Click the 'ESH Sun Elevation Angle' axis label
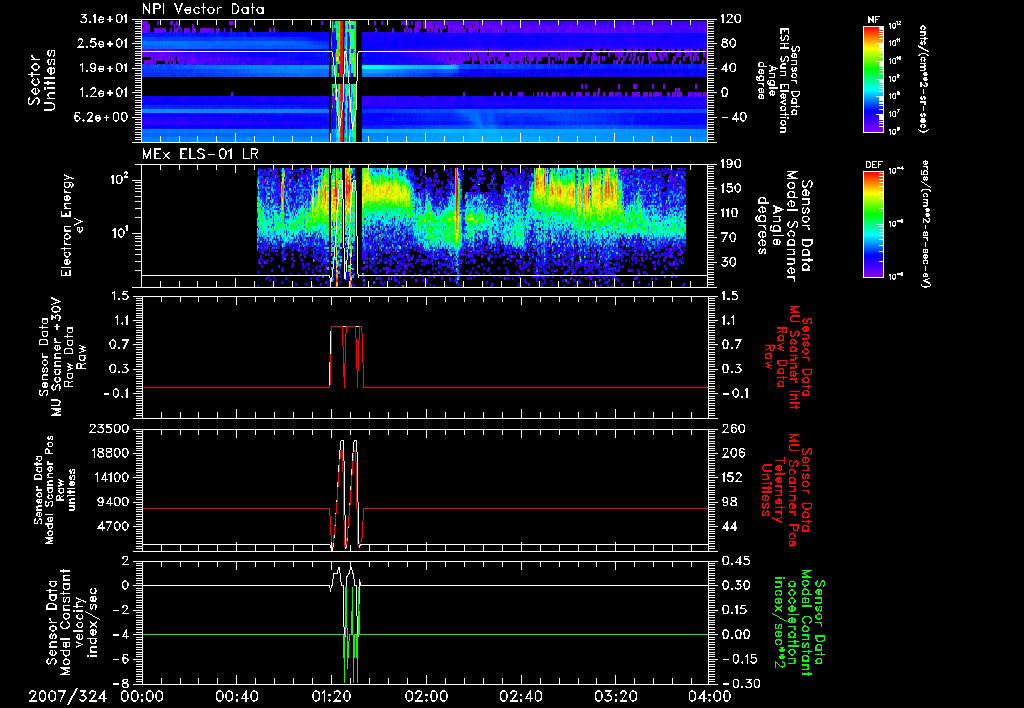Viewport: 1024px width, 708px height. tap(777, 80)
